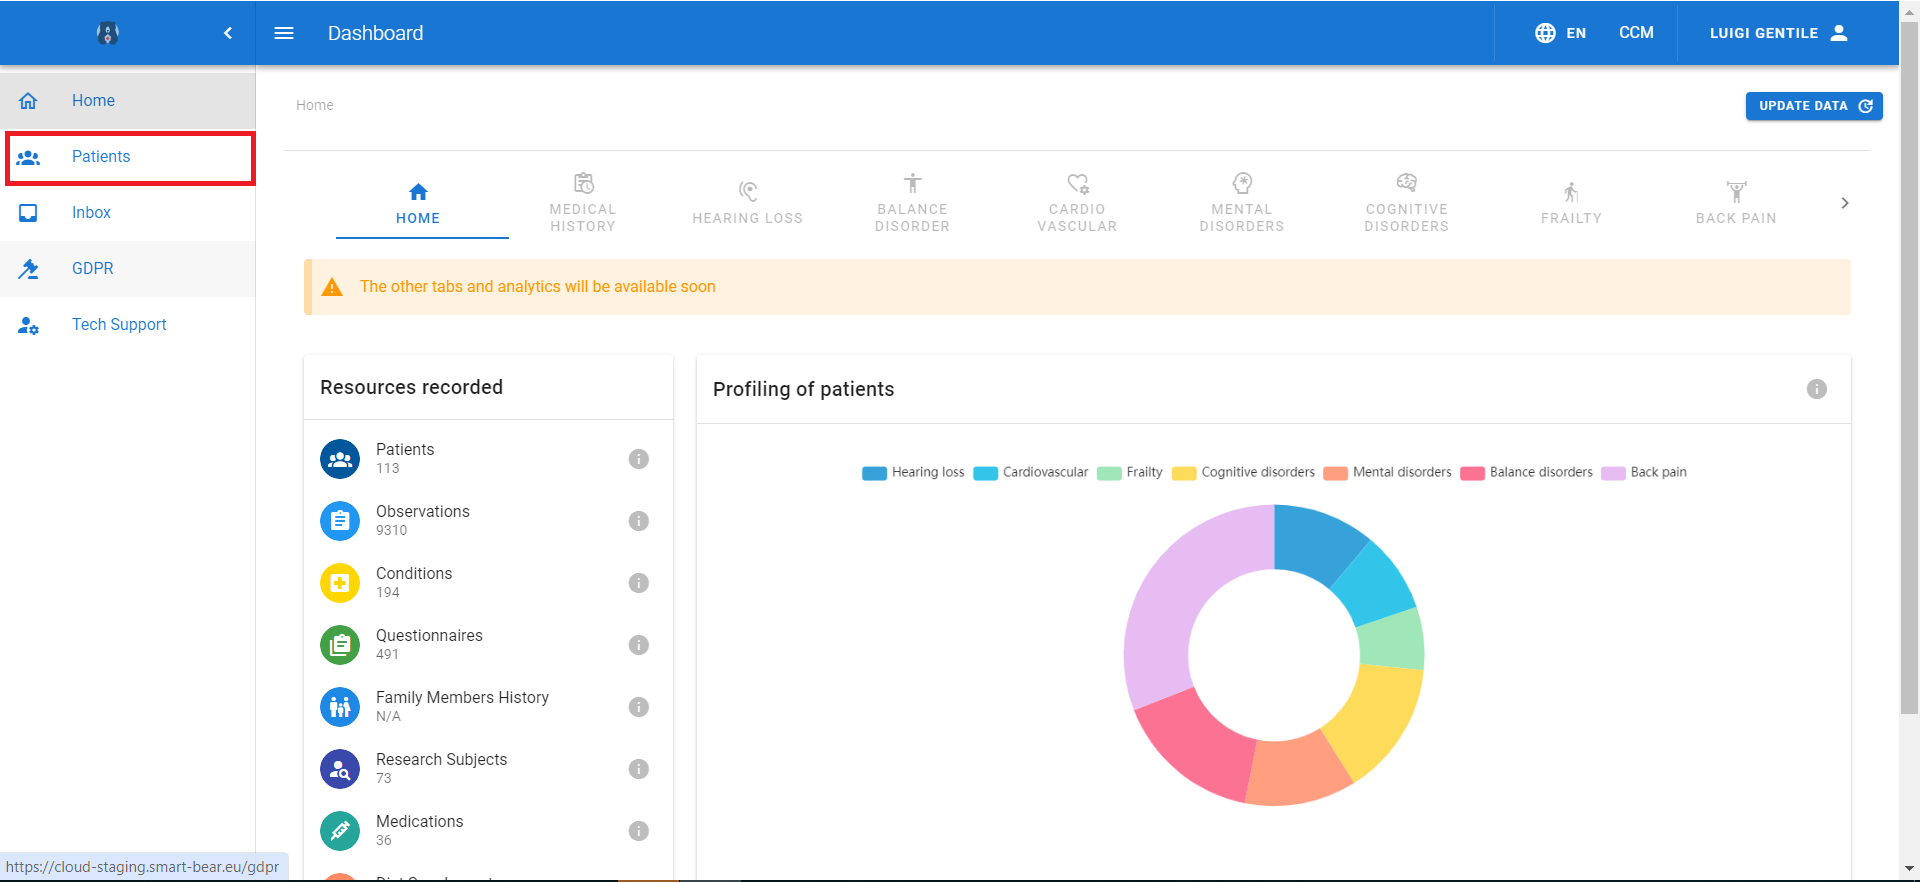Click the Tech Support person-gear icon
1920x882 pixels.
click(x=28, y=325)
